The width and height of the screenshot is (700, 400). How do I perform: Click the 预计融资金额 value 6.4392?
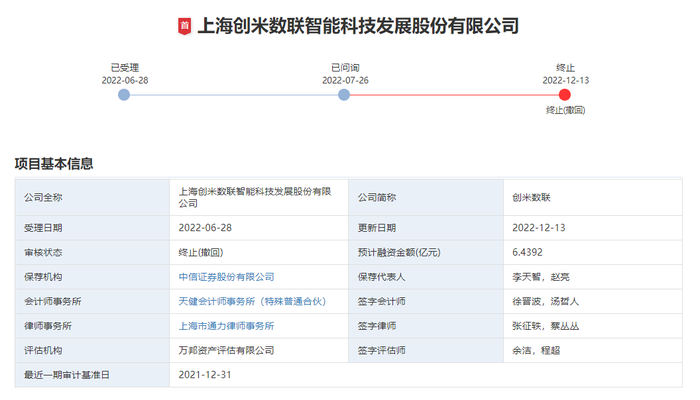pos(527,252)
